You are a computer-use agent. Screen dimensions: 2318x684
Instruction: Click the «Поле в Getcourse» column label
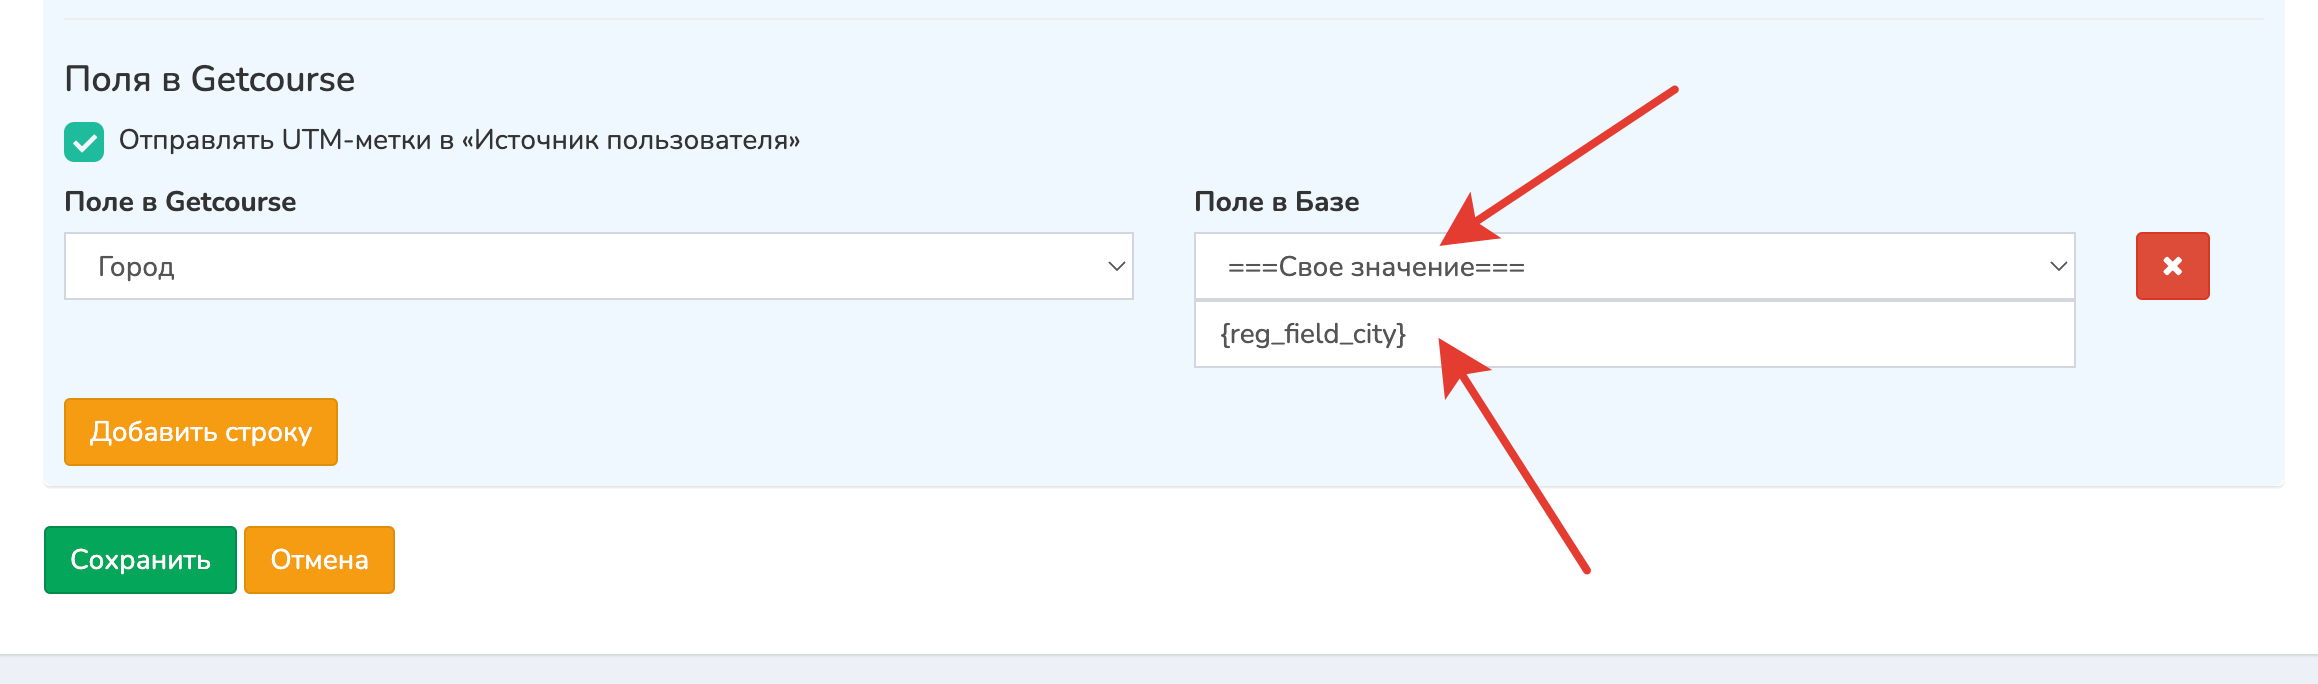[x=180, y=202]
